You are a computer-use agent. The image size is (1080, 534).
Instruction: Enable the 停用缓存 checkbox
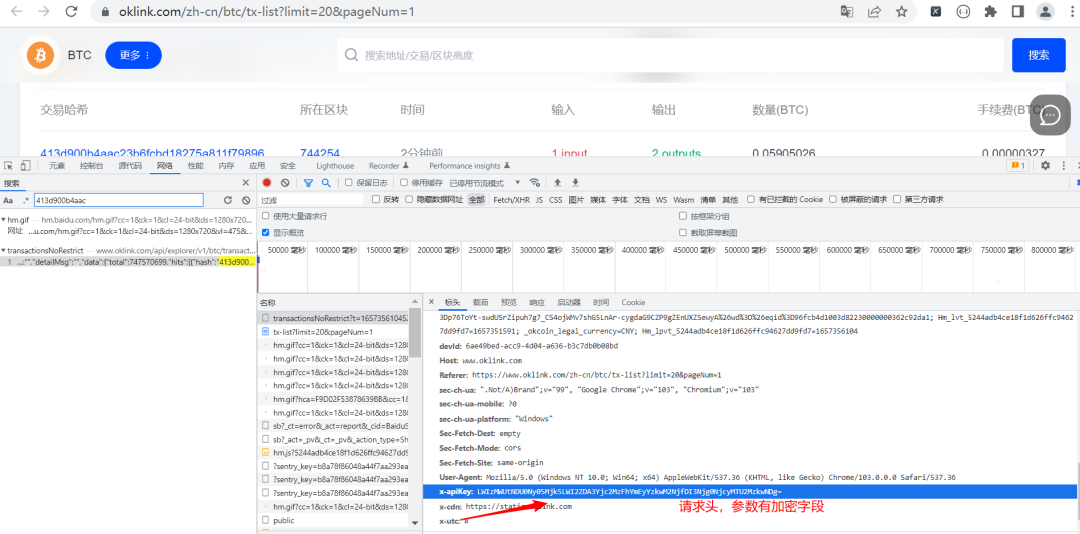tap(405, 183)
